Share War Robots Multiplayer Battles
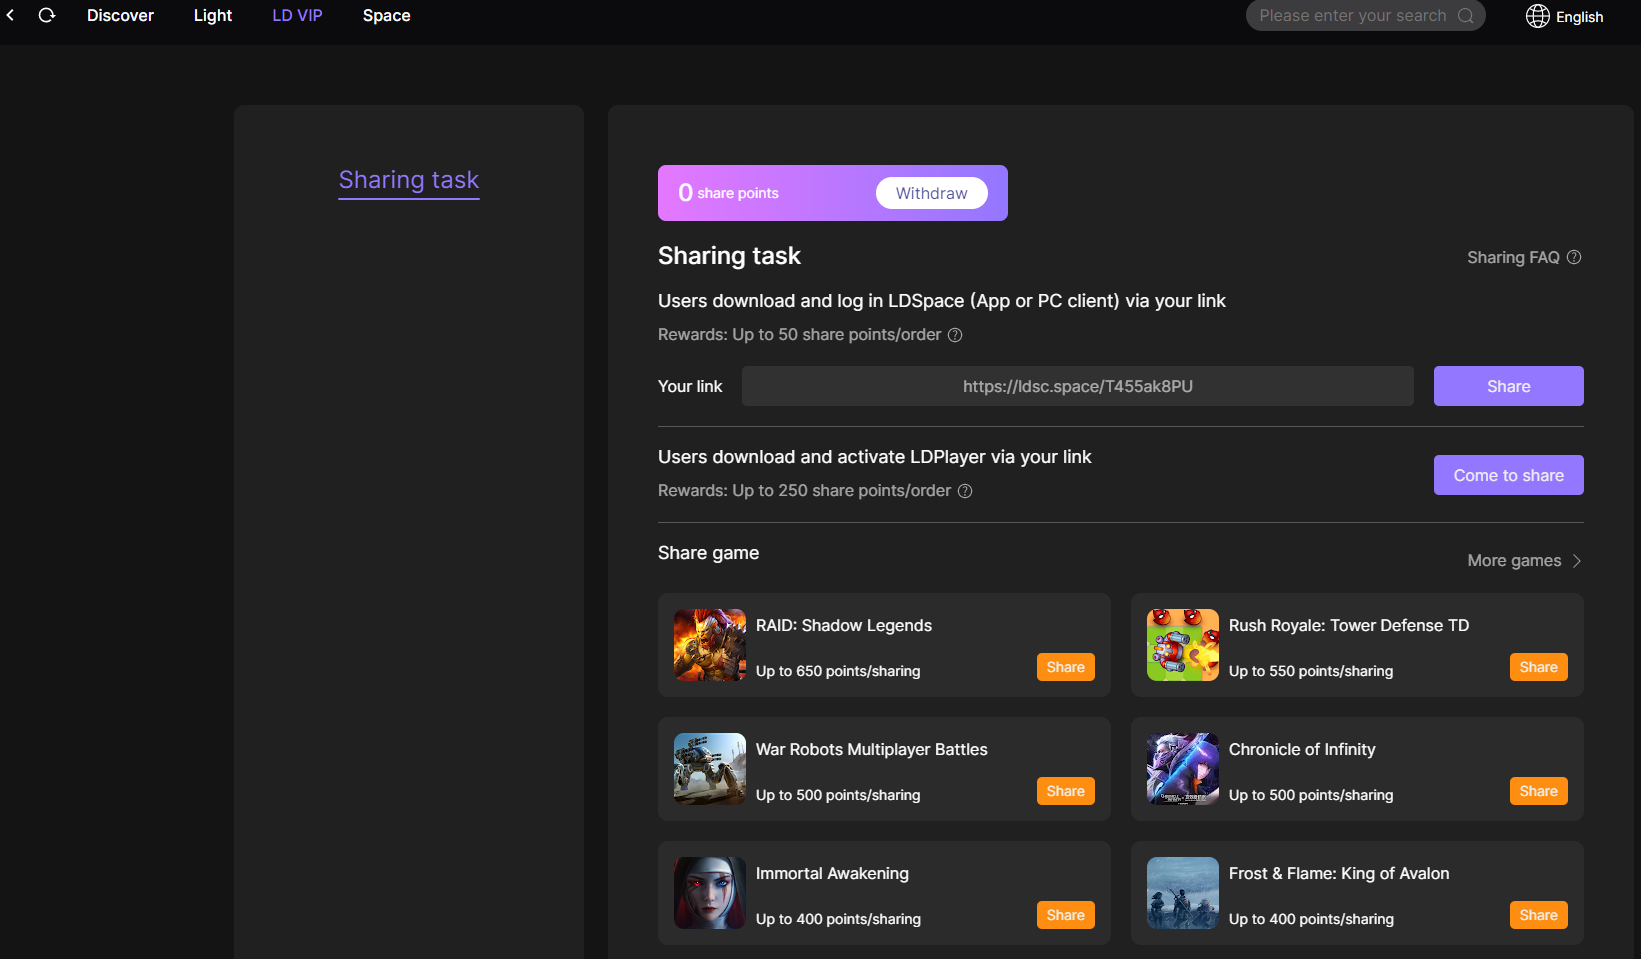Screen dimensions: 1641x959 [x=1066, y=791]
